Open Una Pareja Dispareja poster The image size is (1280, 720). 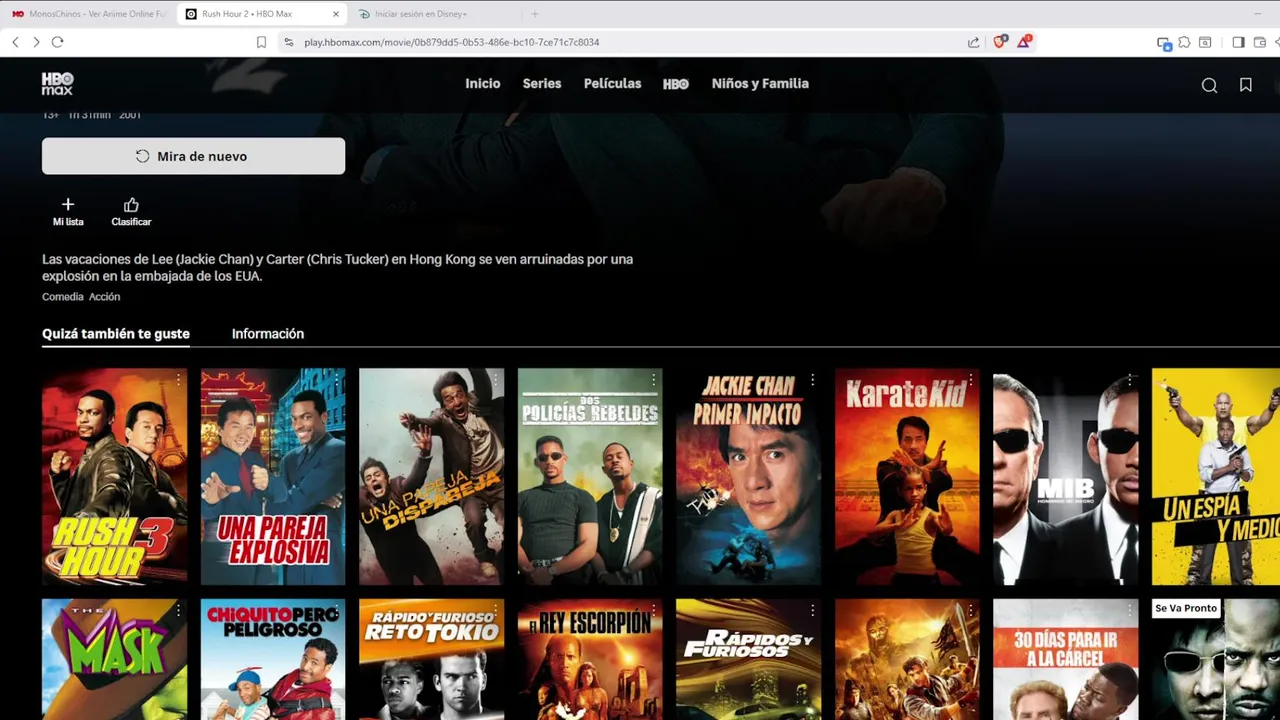[431, 476]
